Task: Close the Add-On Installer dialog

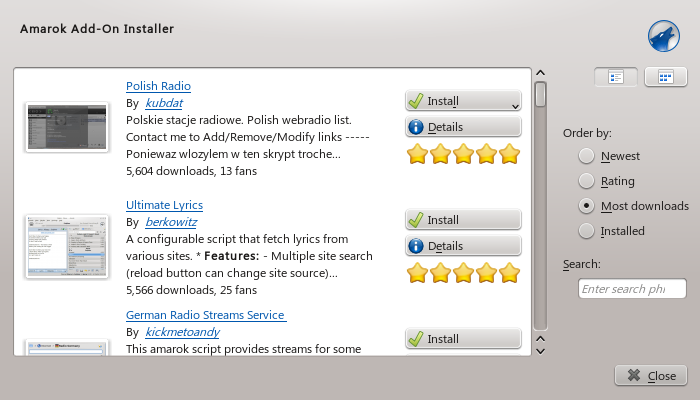Action: (x=651, y=376)
